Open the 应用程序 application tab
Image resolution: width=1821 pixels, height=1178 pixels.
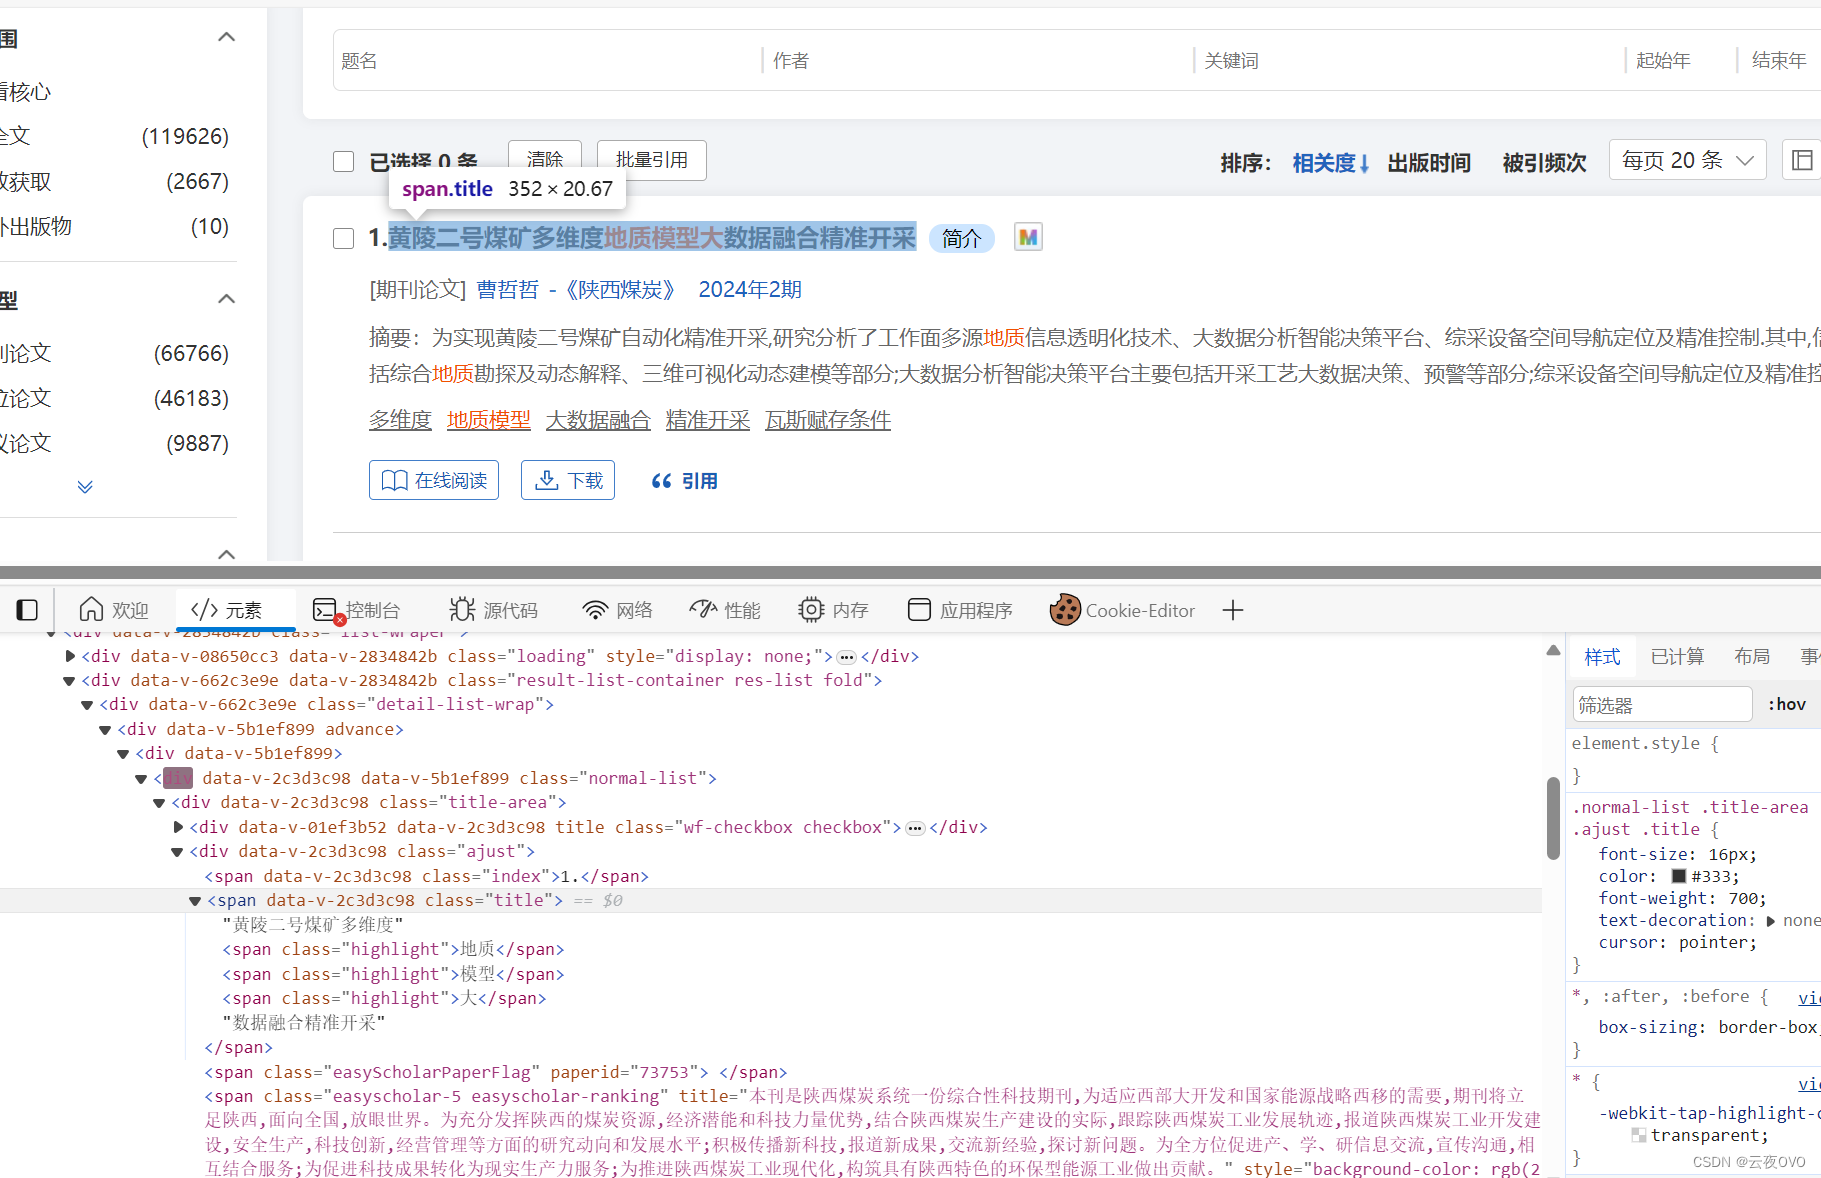[960, 610]
